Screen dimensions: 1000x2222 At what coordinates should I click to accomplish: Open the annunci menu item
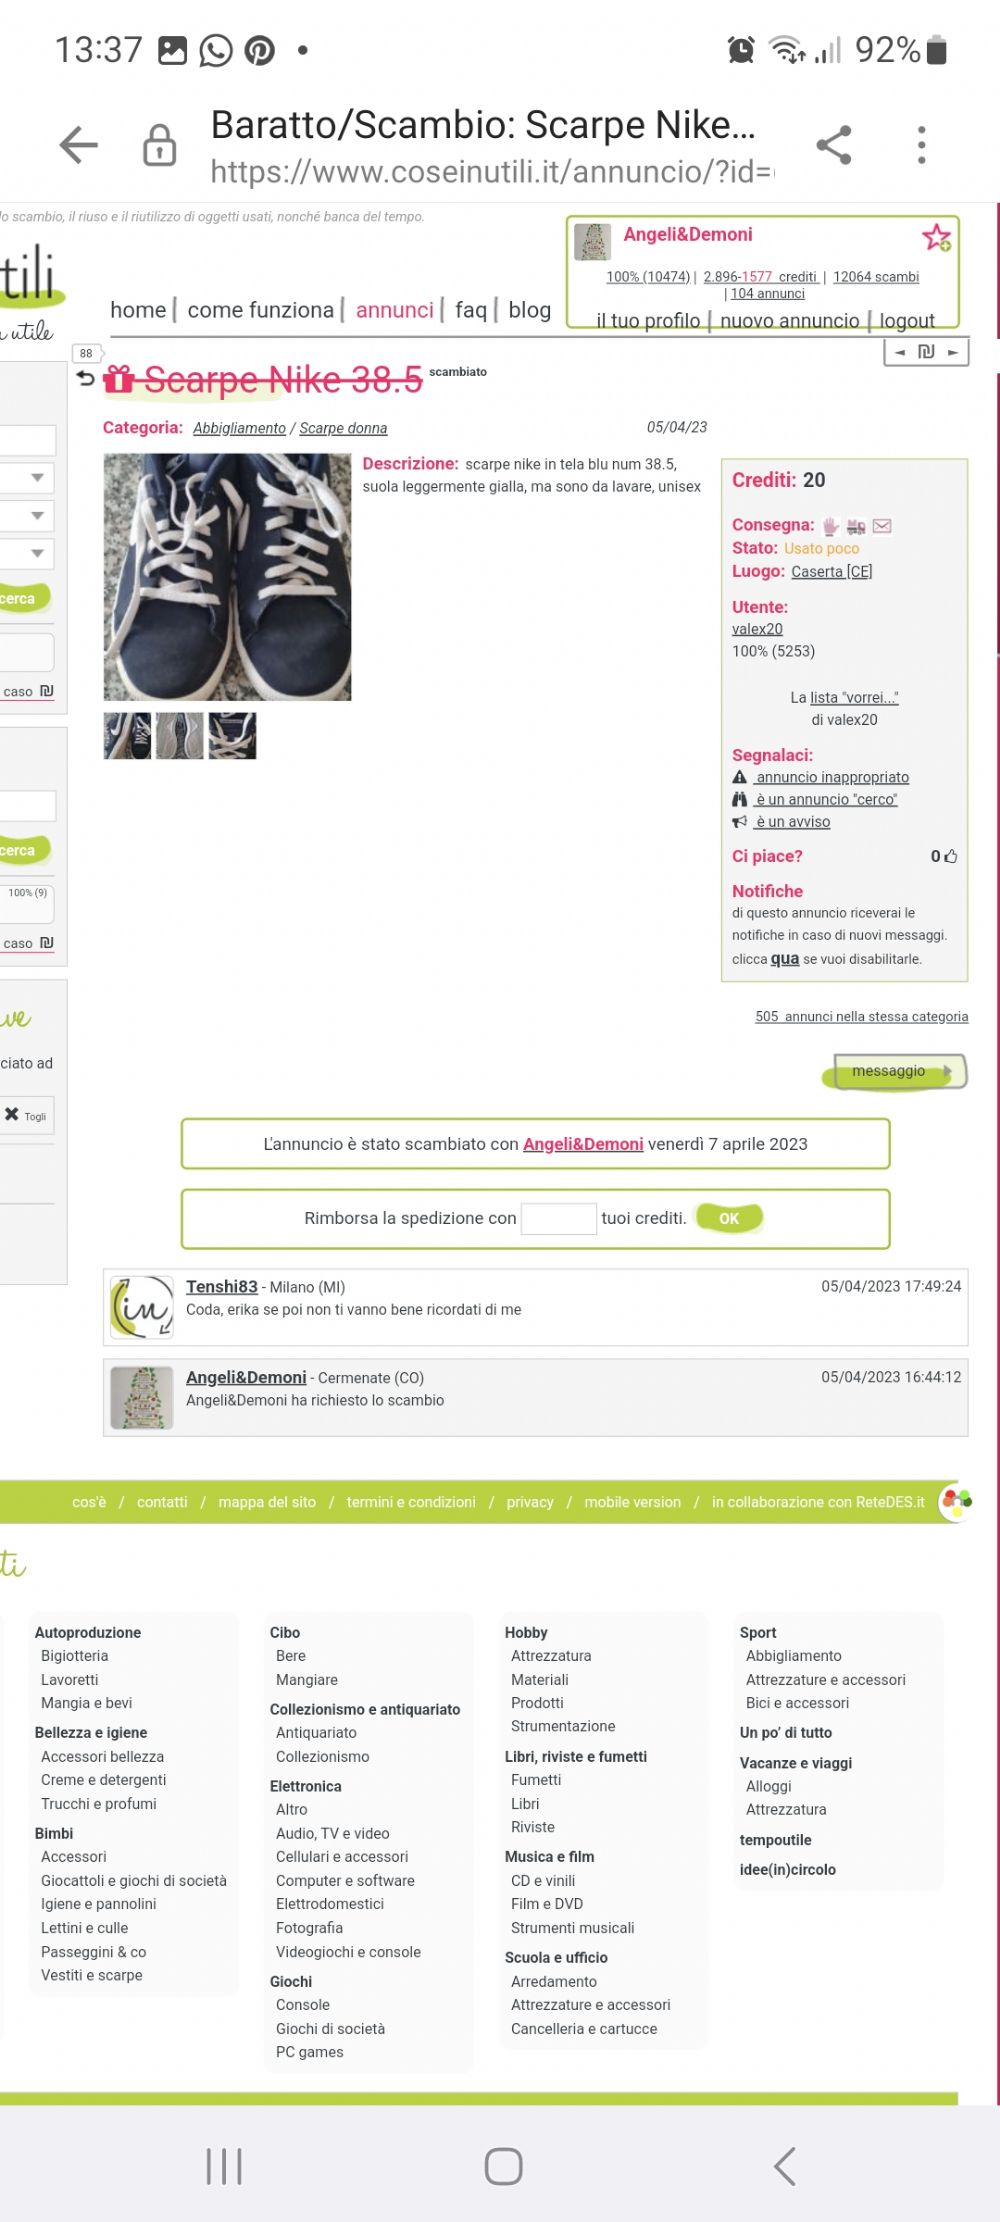(x=395, y=310)
